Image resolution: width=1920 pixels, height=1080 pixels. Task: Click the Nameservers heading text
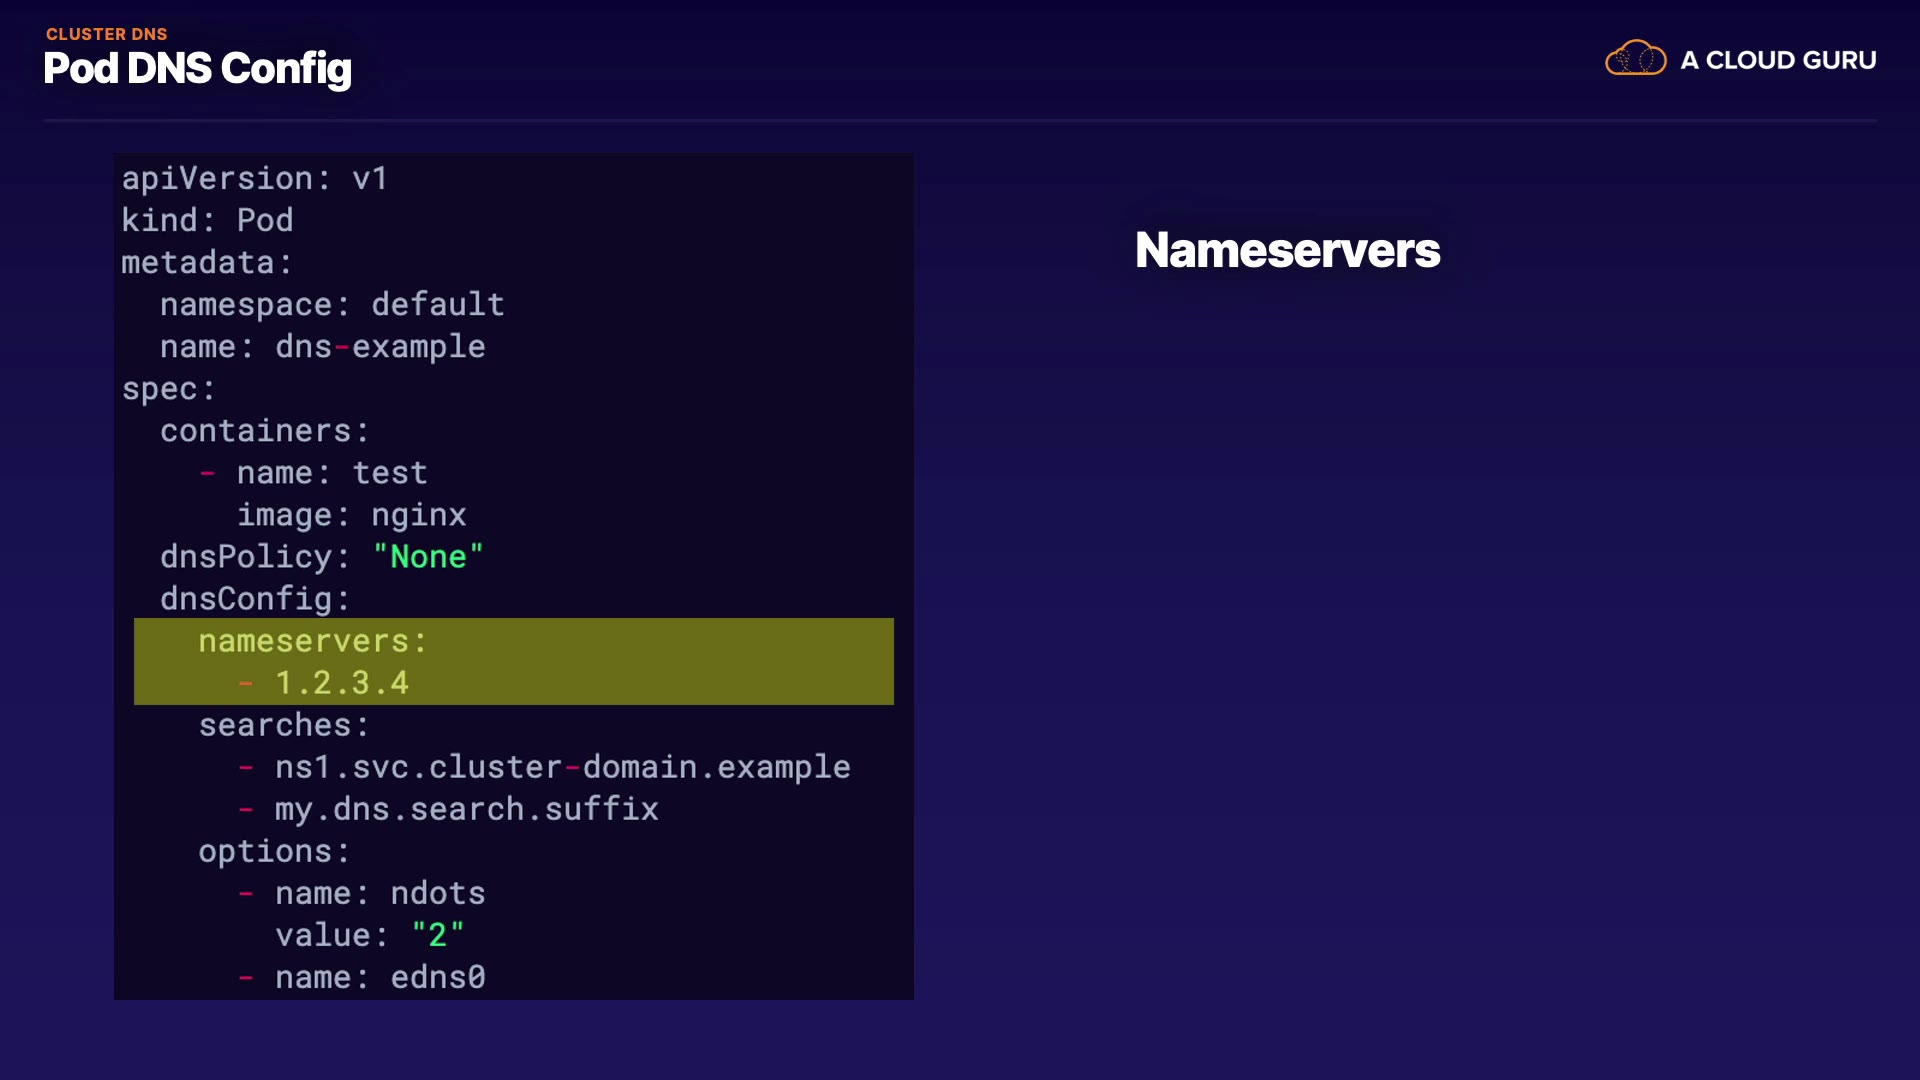point(1287,250)
